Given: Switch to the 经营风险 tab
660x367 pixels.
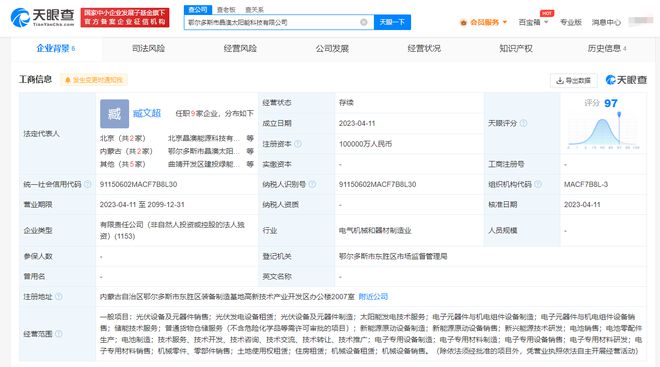Looking at the screenshot, I should [240, 49].
